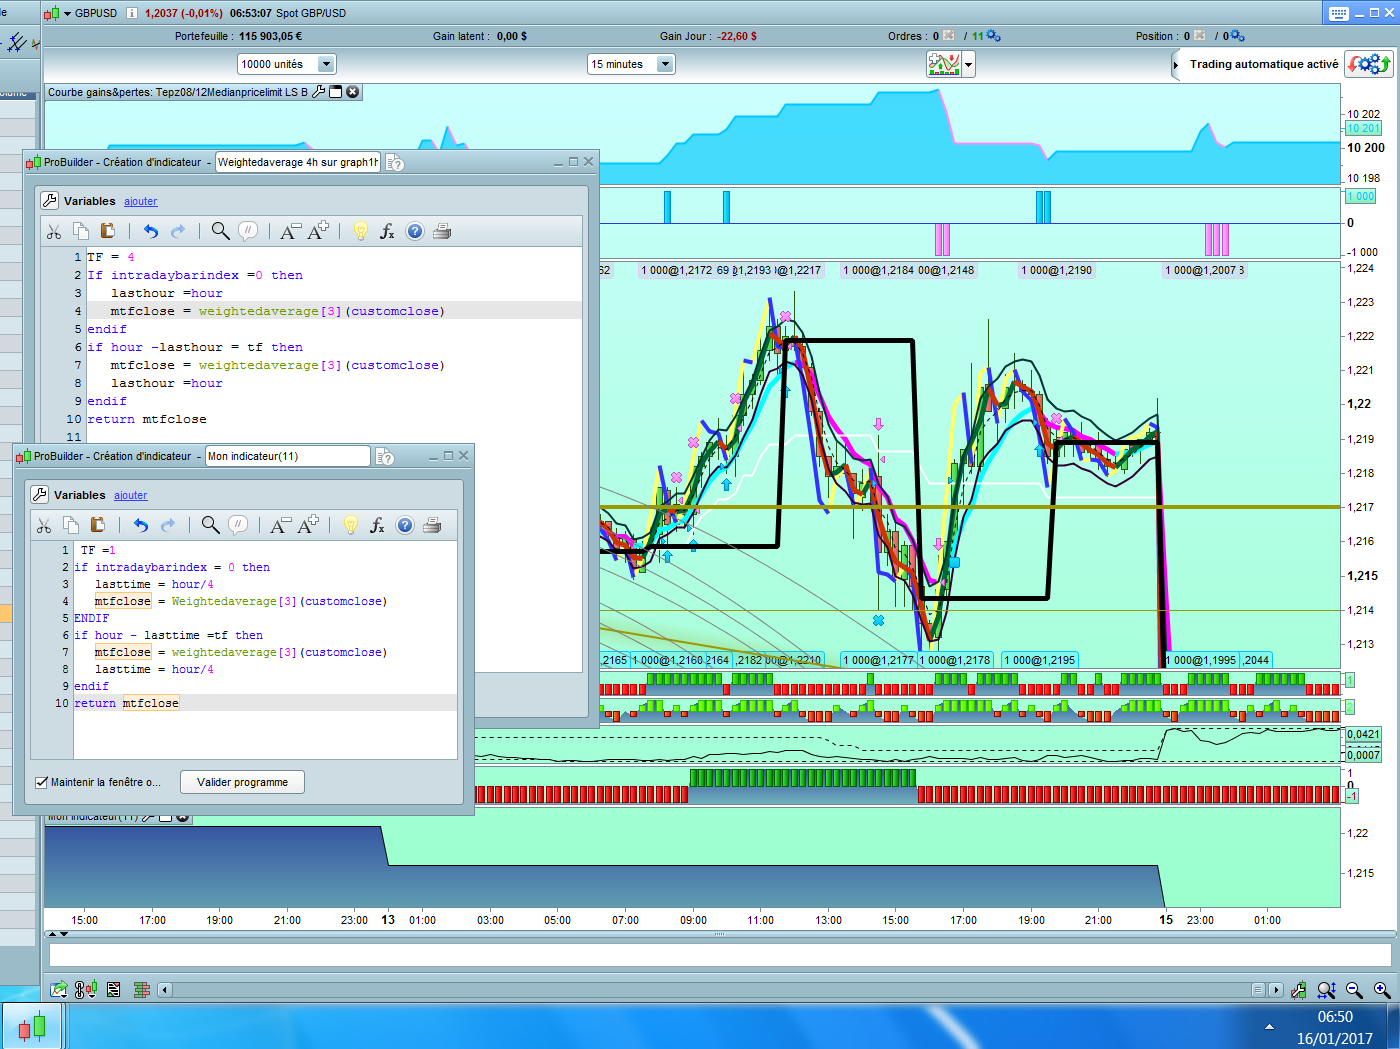Search code in Weightedaverage editor
This screenshot has width=1400, height=1049.
coord(220,232)
